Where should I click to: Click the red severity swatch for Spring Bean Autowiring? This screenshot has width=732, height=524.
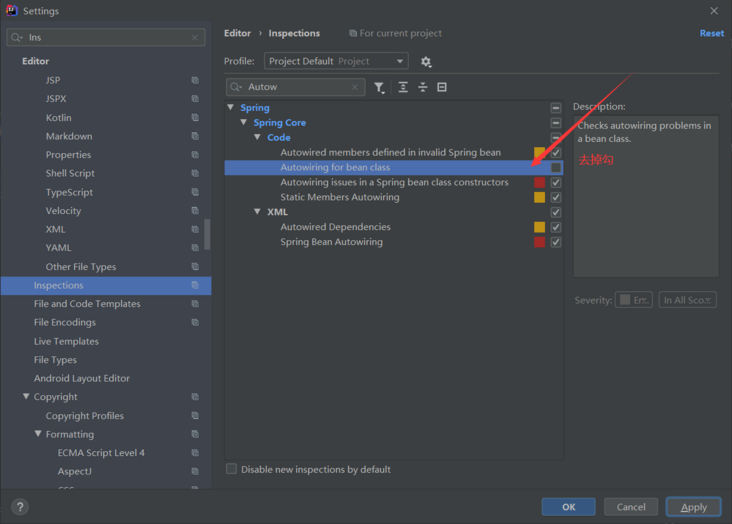pos(540,242)
